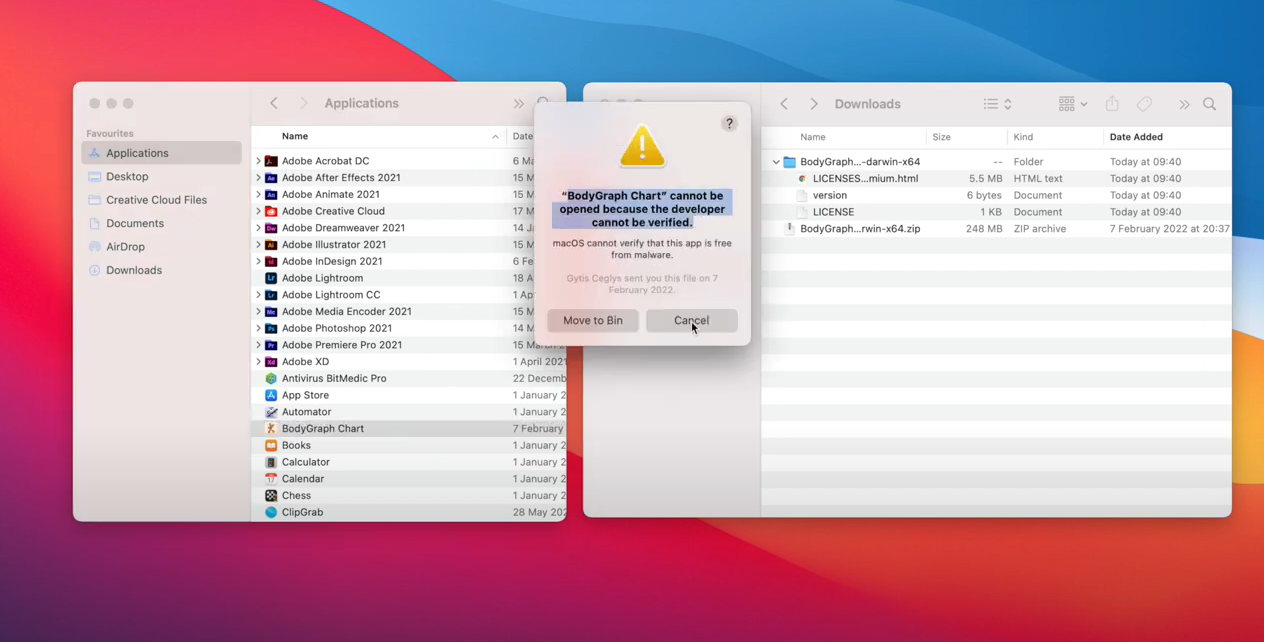Expand the Adobe After Effects 2021 folder
1264x642 pixels.
(258, 178)
